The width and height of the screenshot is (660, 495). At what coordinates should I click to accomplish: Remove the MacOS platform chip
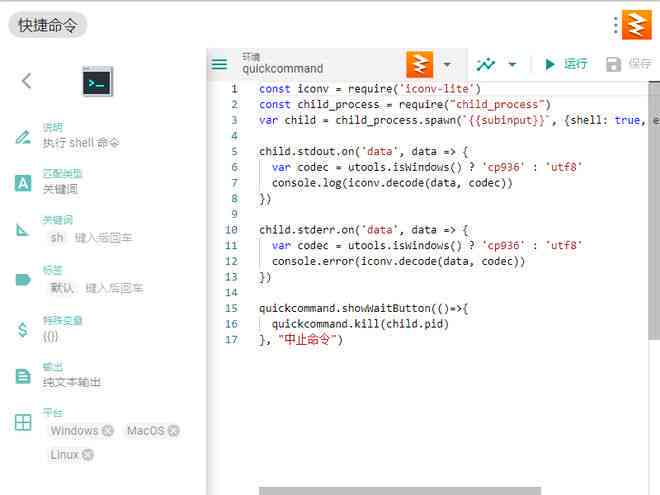pos(173,431)
